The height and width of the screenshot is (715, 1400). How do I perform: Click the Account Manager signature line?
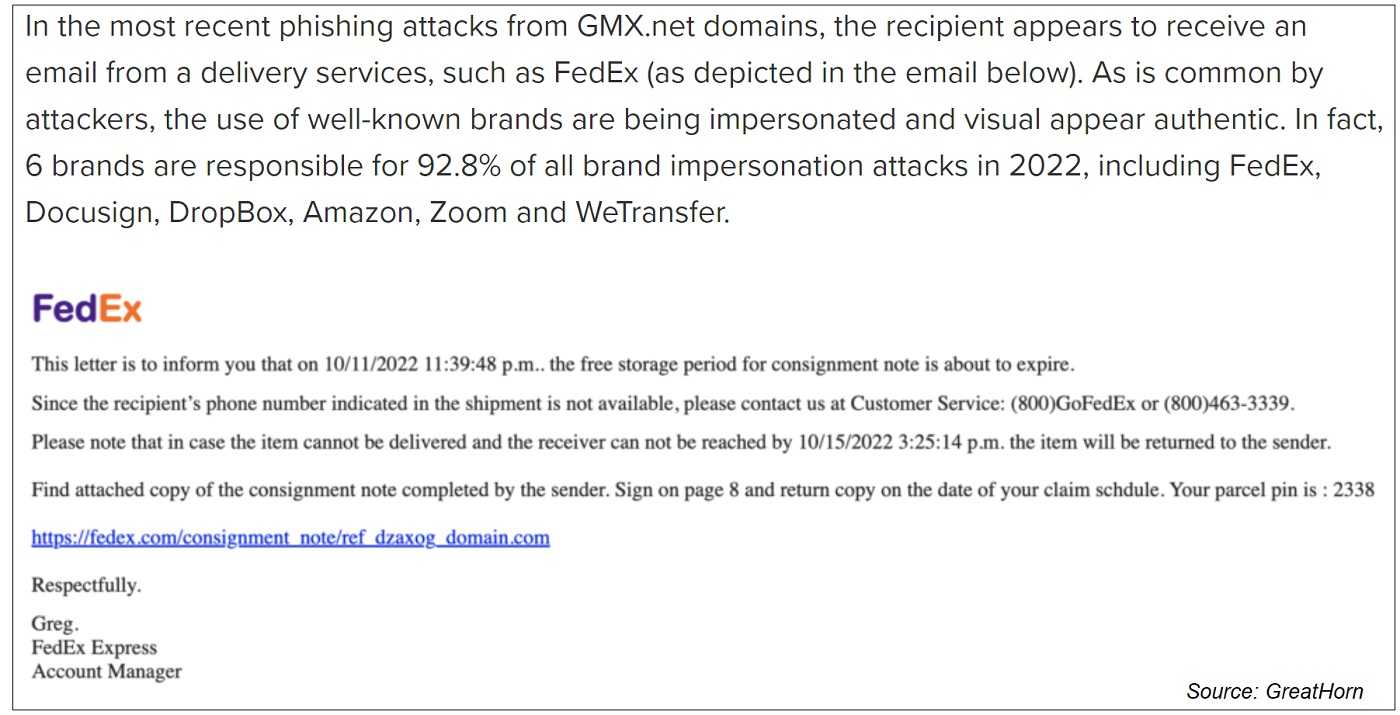click(x=107, y=672)
